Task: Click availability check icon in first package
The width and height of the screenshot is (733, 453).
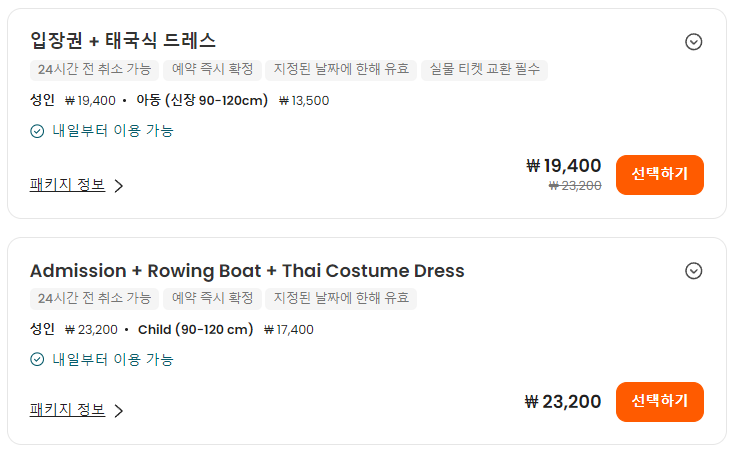Action: (x=37, y=131)
